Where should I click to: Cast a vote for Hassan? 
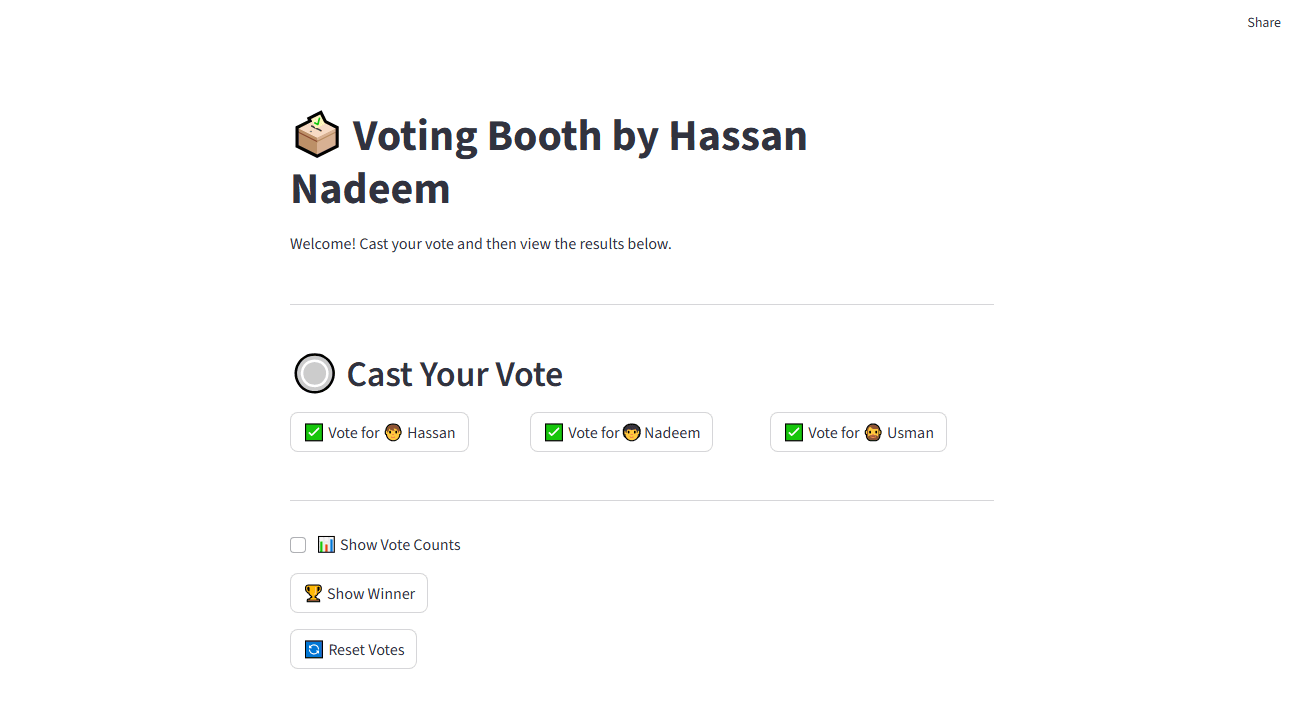pos(379,432)
